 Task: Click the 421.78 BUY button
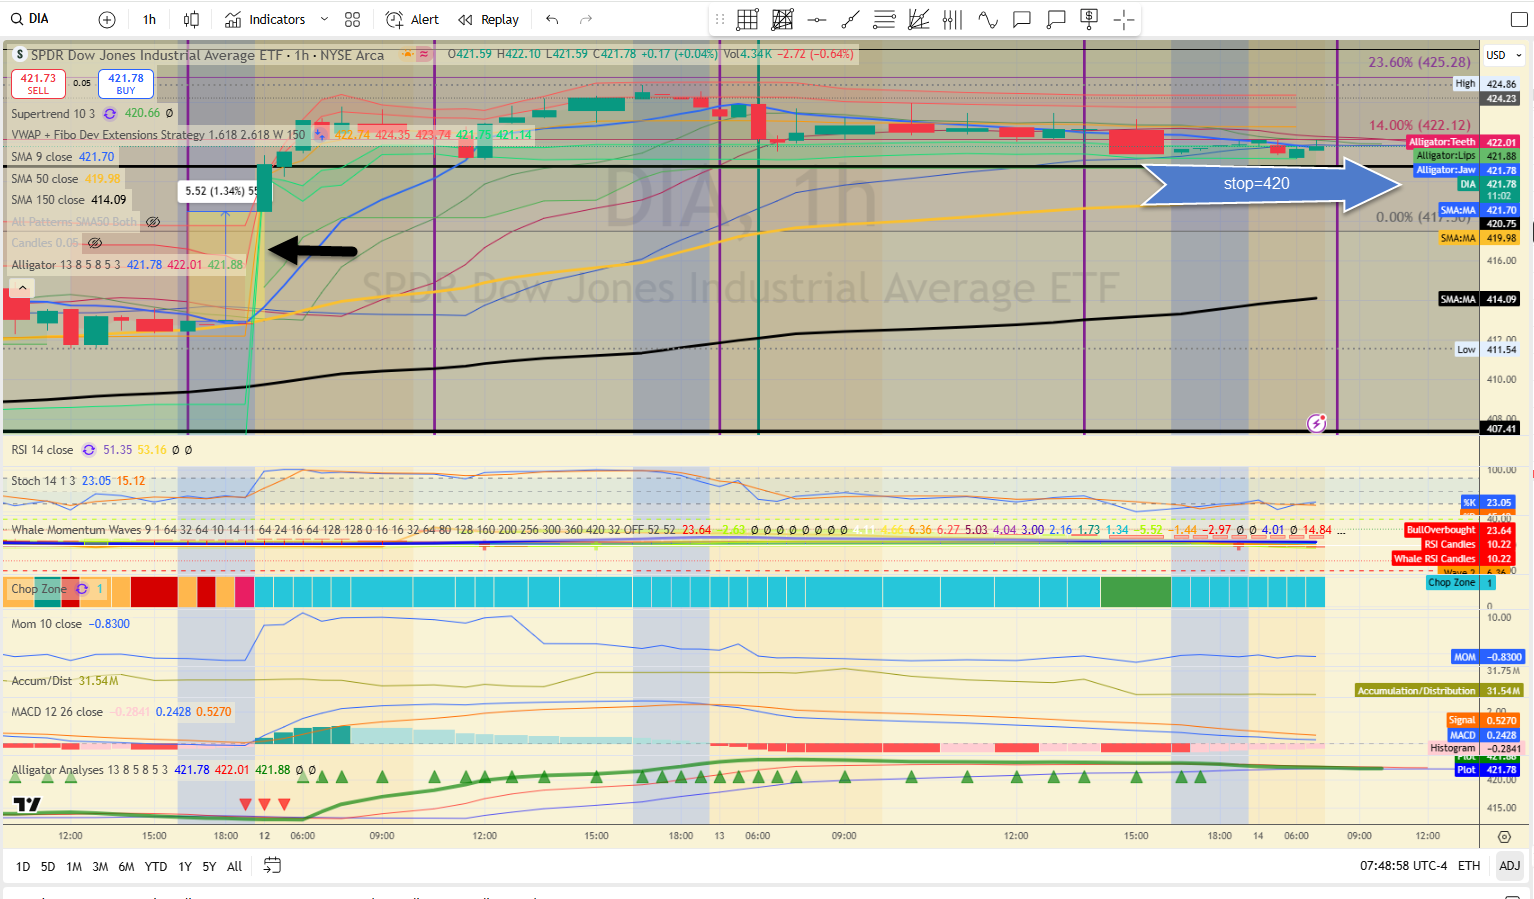click(x=126, y=84)
